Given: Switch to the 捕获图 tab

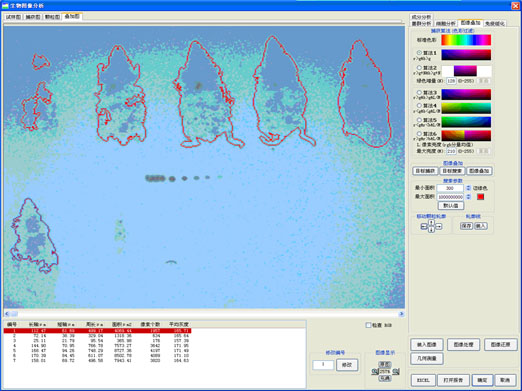Looking at the screenshot, I should click(x=33, y=17).
